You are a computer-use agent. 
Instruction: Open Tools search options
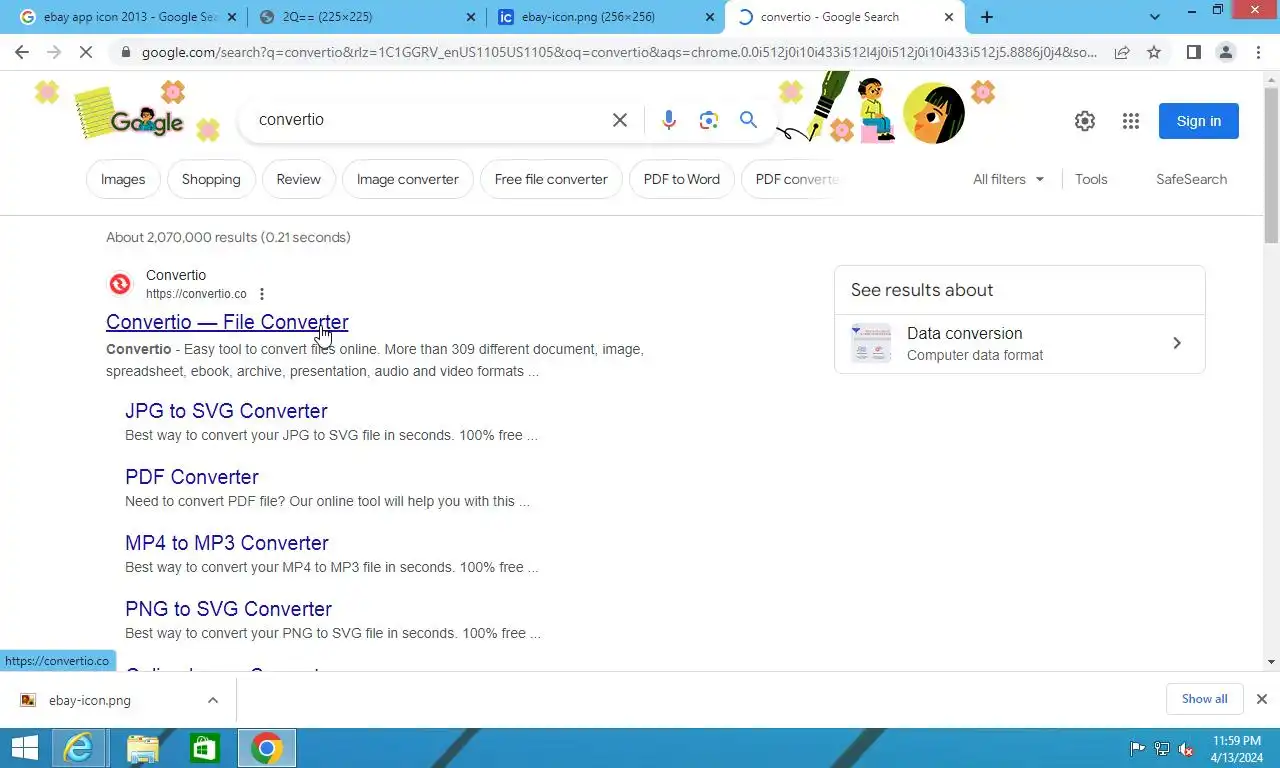point(1091,179)
